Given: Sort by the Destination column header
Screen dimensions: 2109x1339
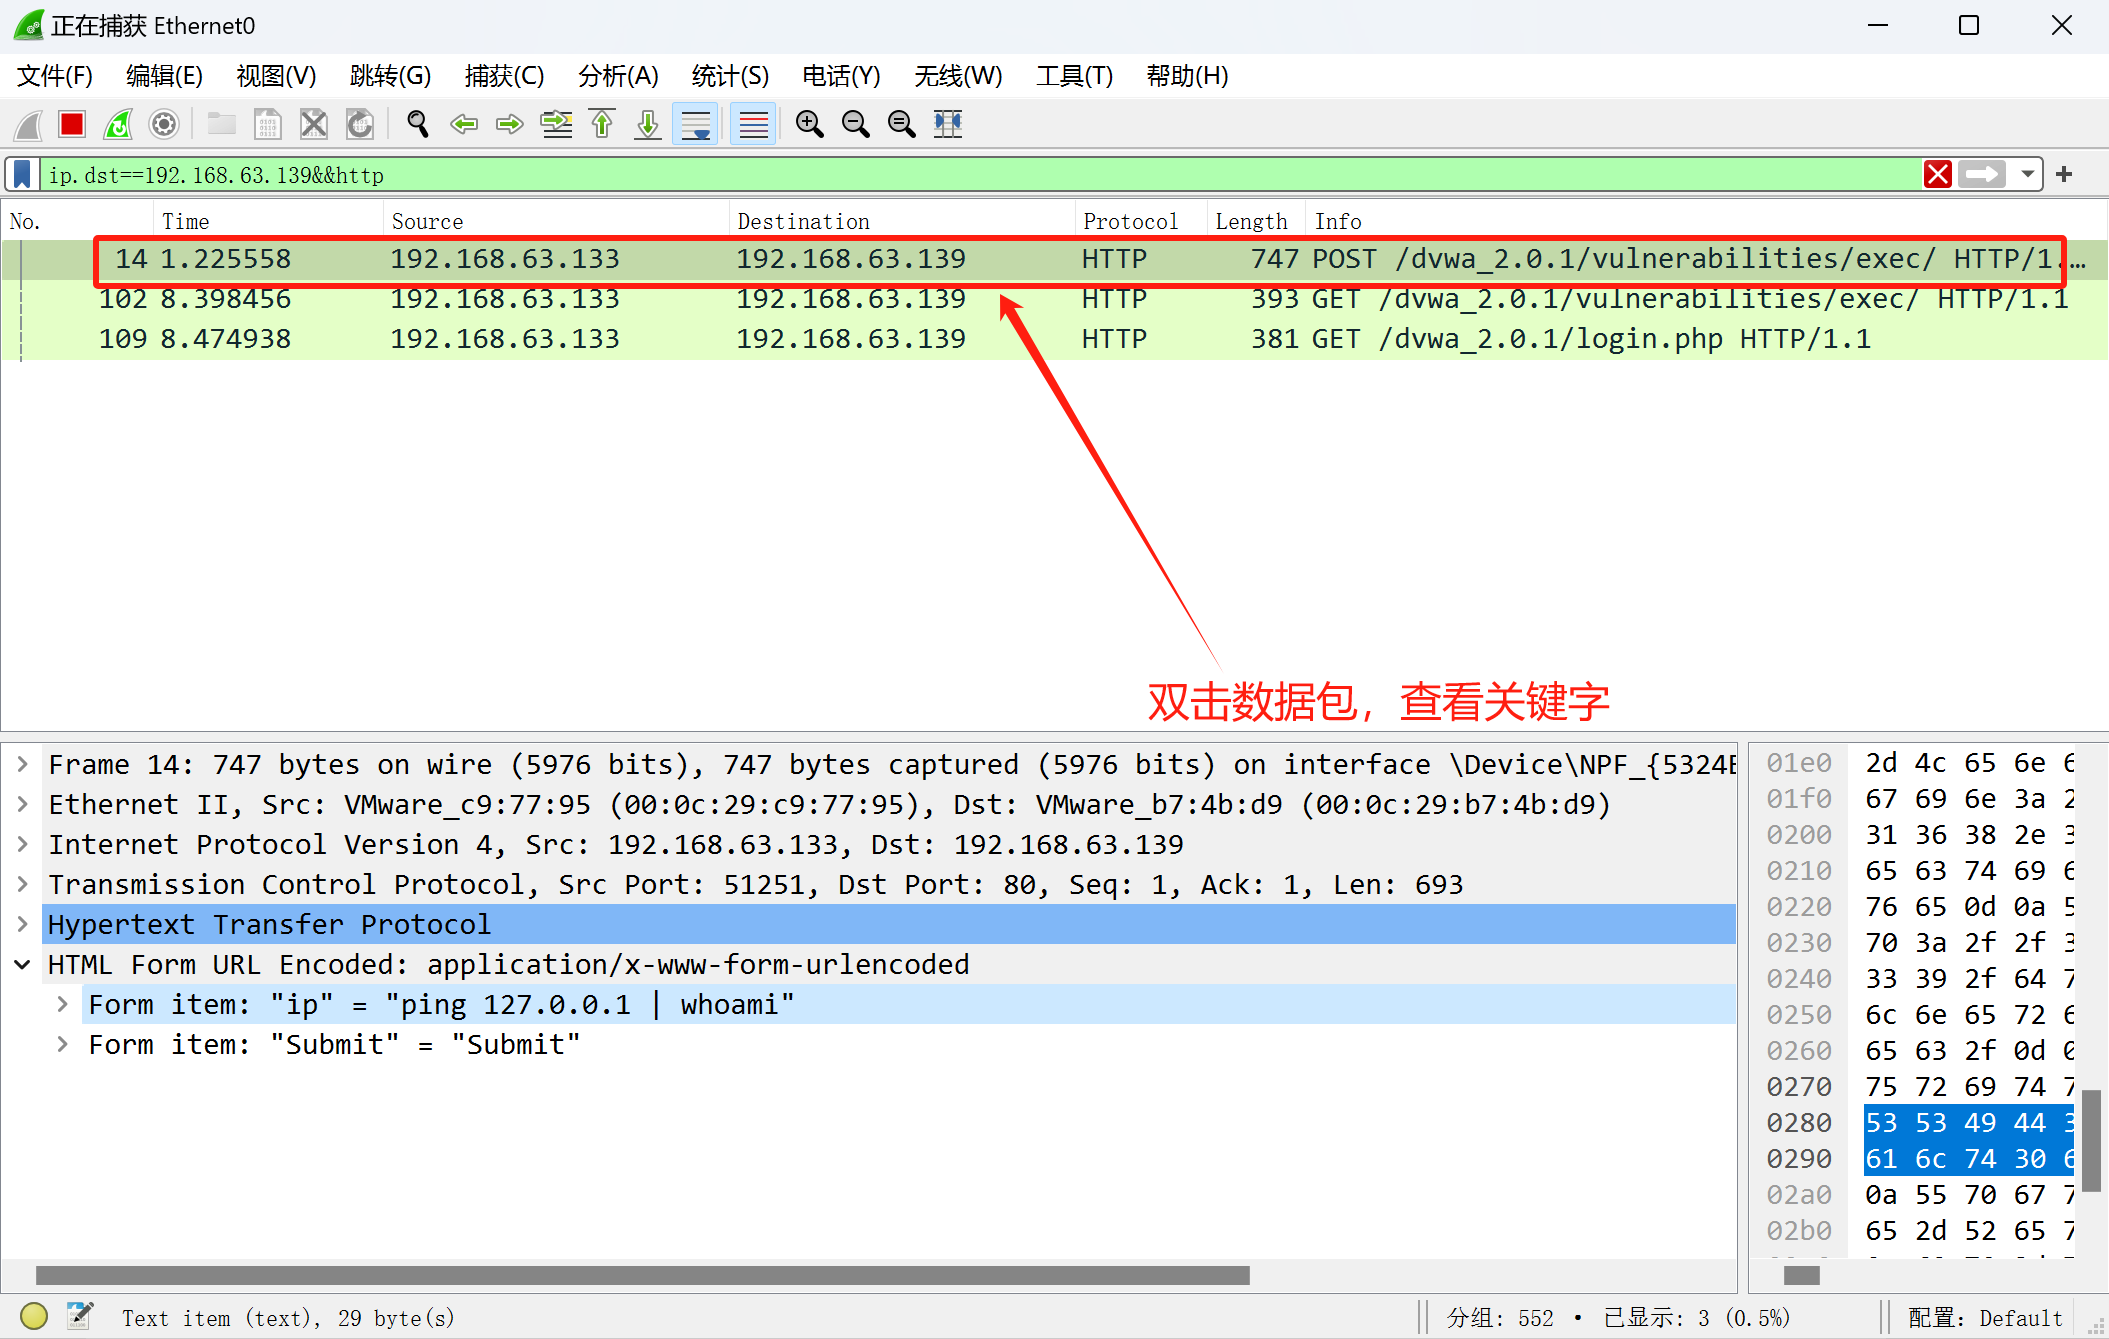Looking at the screenshot, I should point(902,221).
